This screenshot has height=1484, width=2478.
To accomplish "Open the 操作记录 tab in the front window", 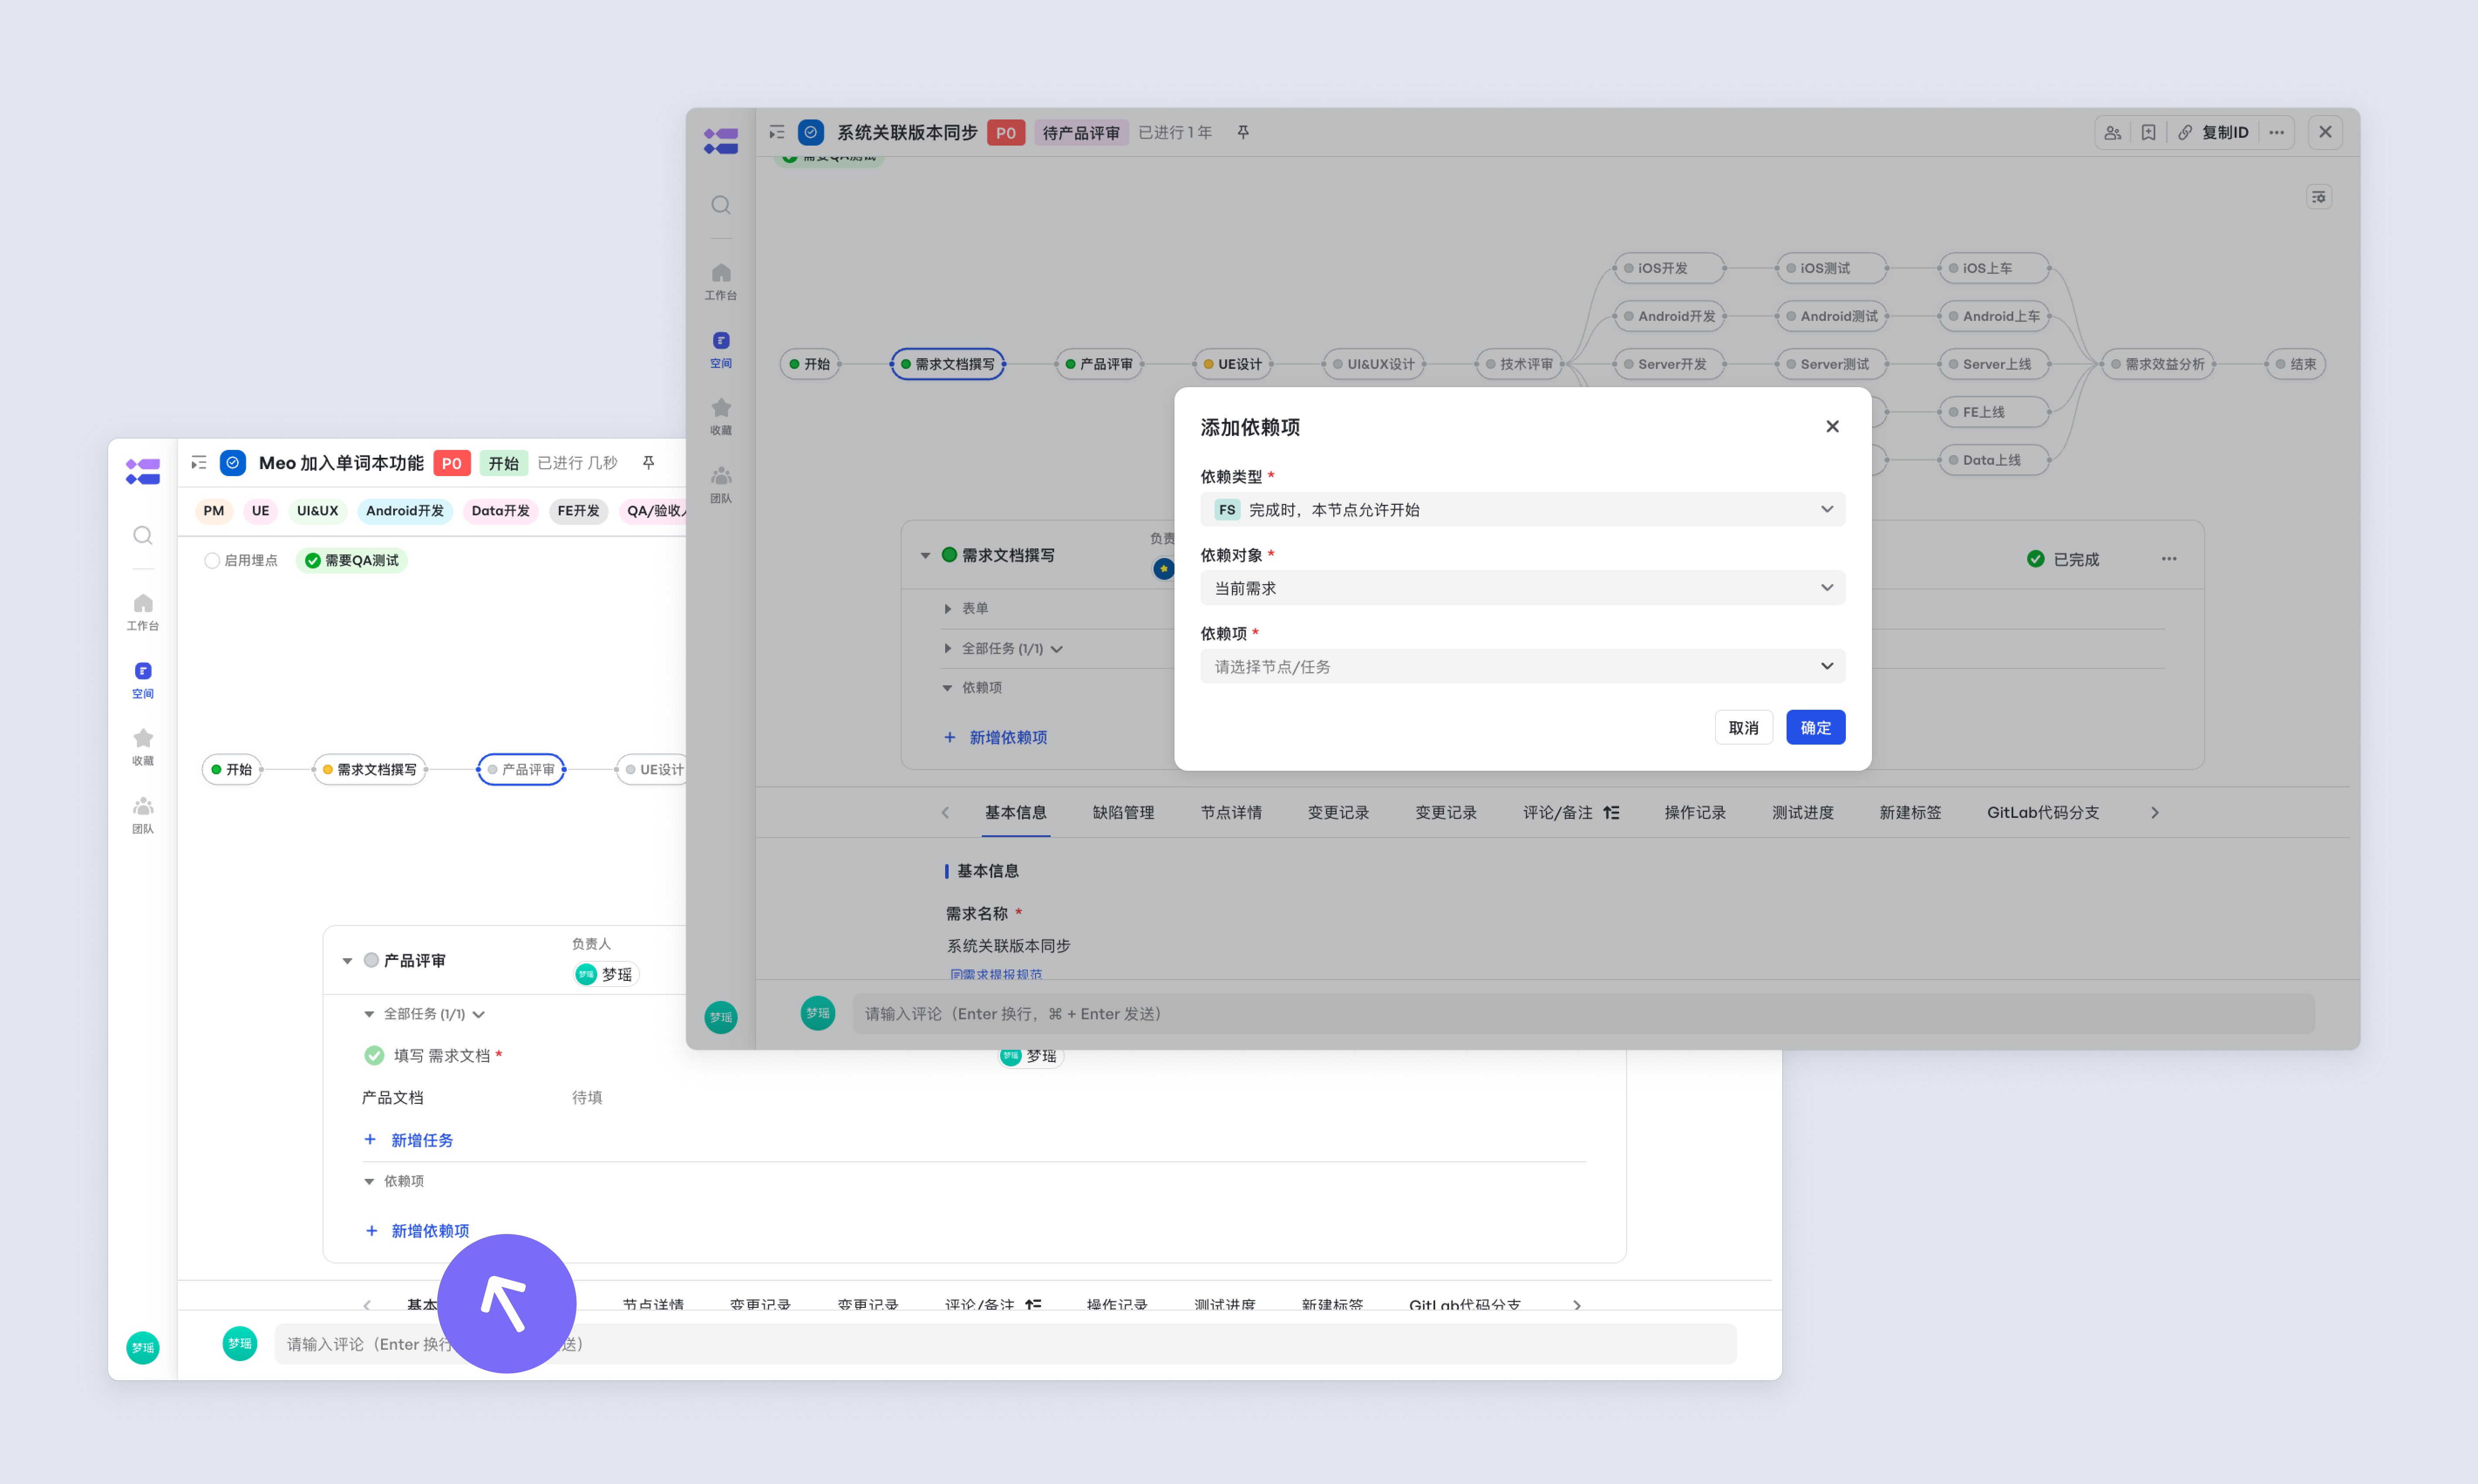I will (1695, 812).
